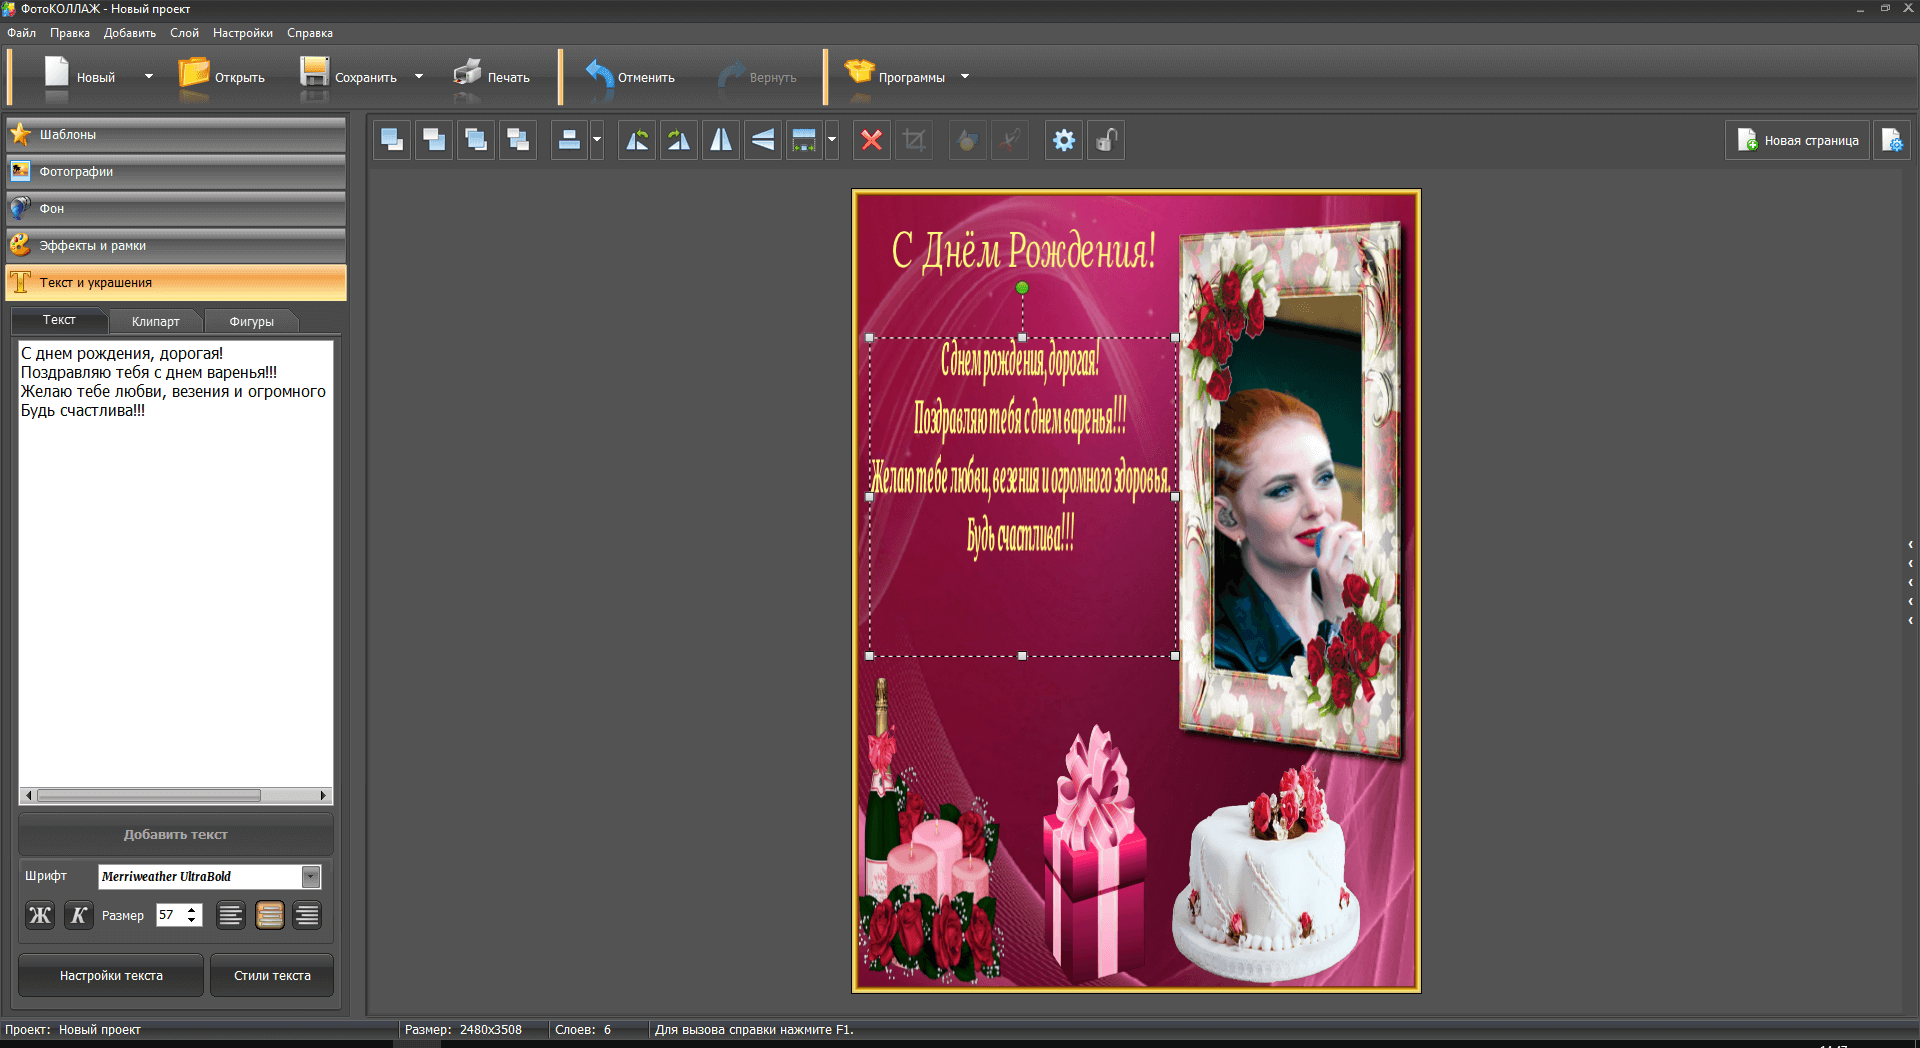Open a project with Открыть
Image resolution: width=1920 pixels, height=1048 pixels.
pos(222,77)
